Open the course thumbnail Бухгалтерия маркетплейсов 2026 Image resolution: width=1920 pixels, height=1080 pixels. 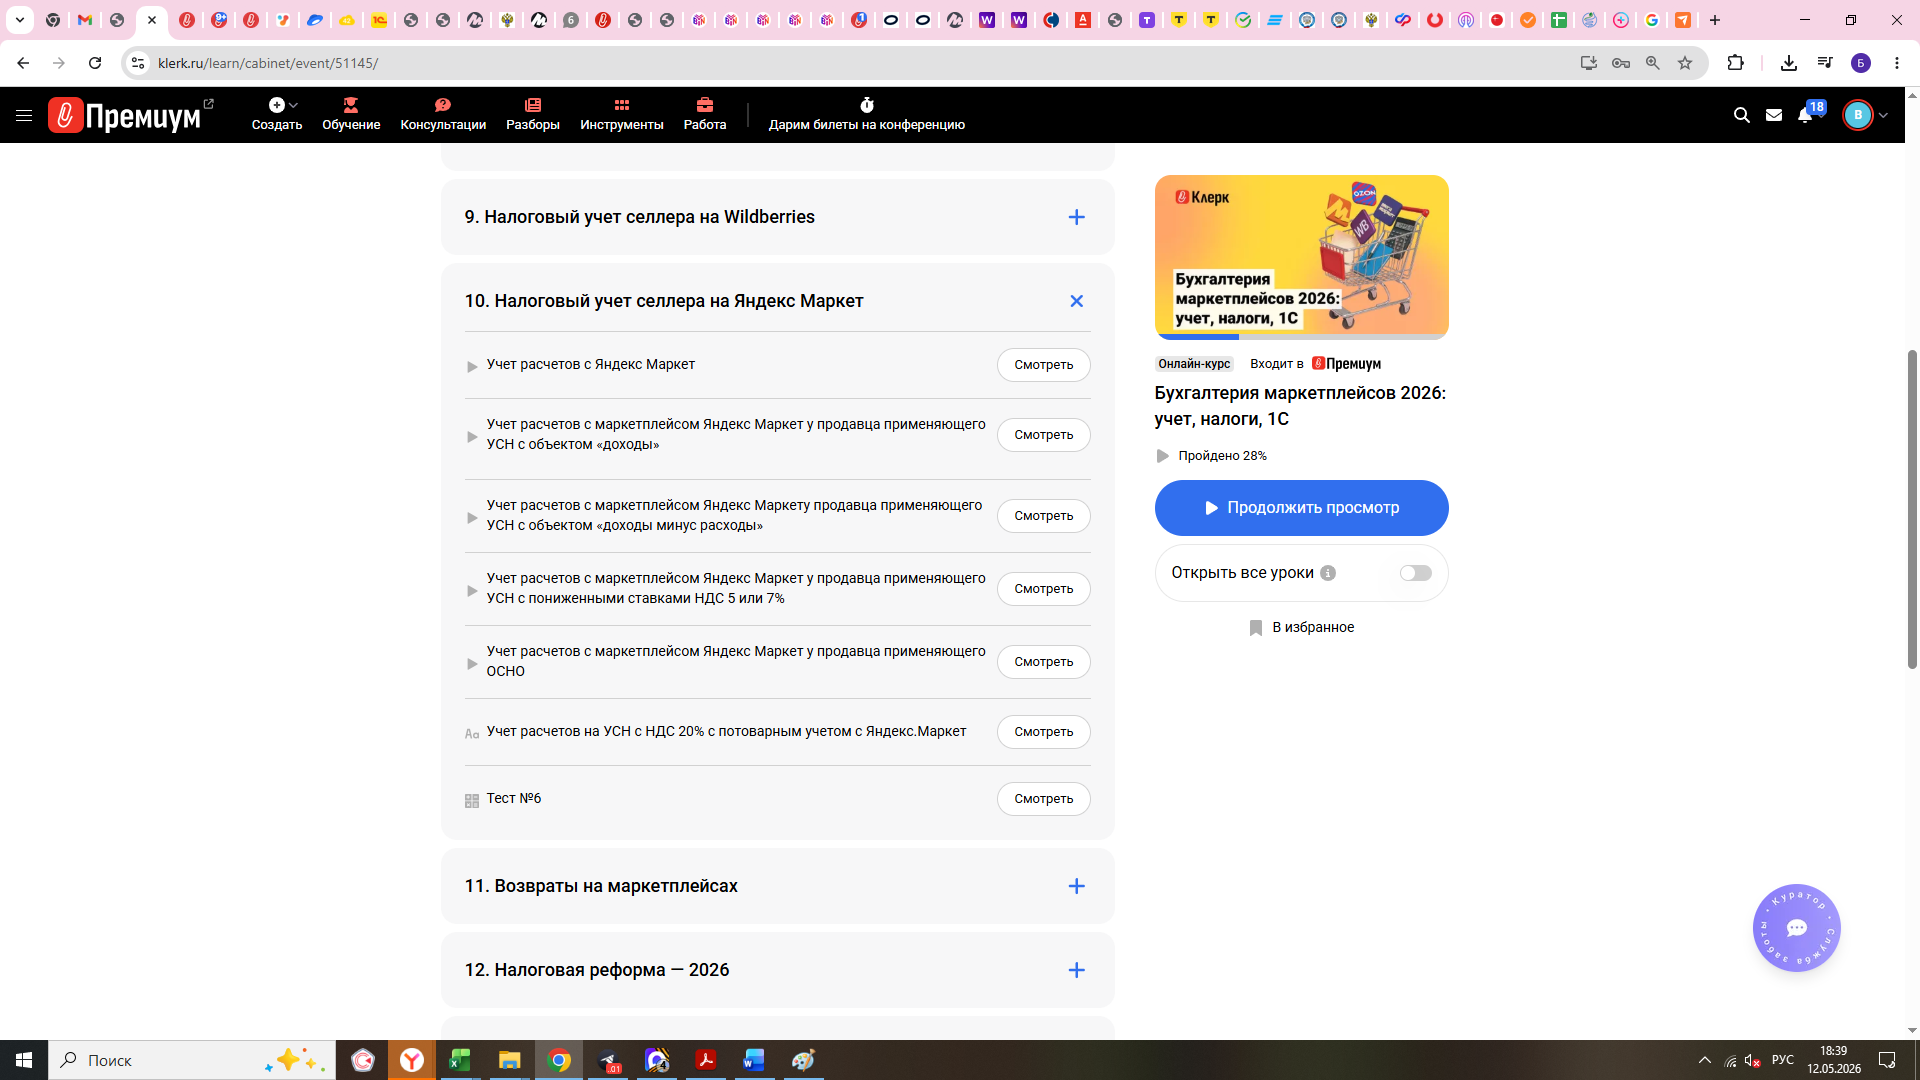(x=1301, y=255)
